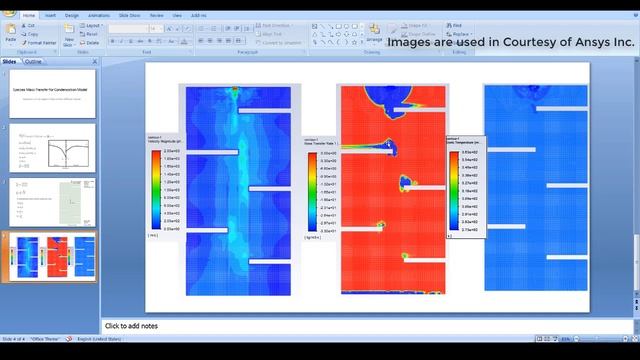This screenshot has height=360, width=640.
Task: Click the Cut button
Action: (28, 26)
